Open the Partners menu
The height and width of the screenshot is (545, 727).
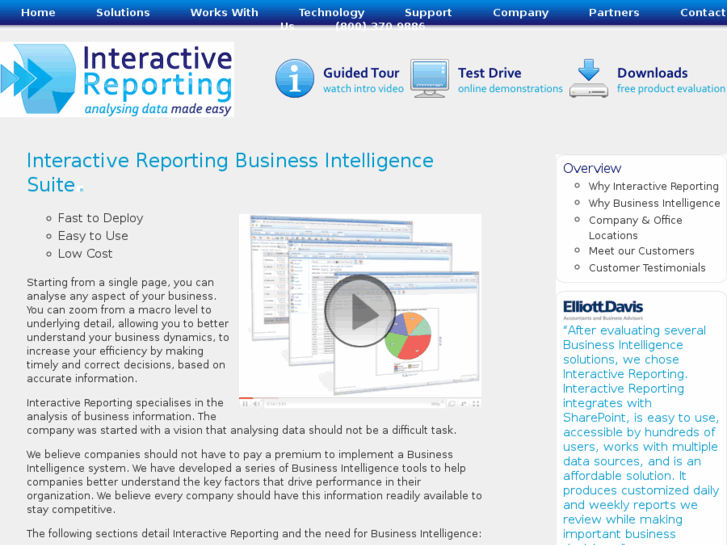click(614, 13)
